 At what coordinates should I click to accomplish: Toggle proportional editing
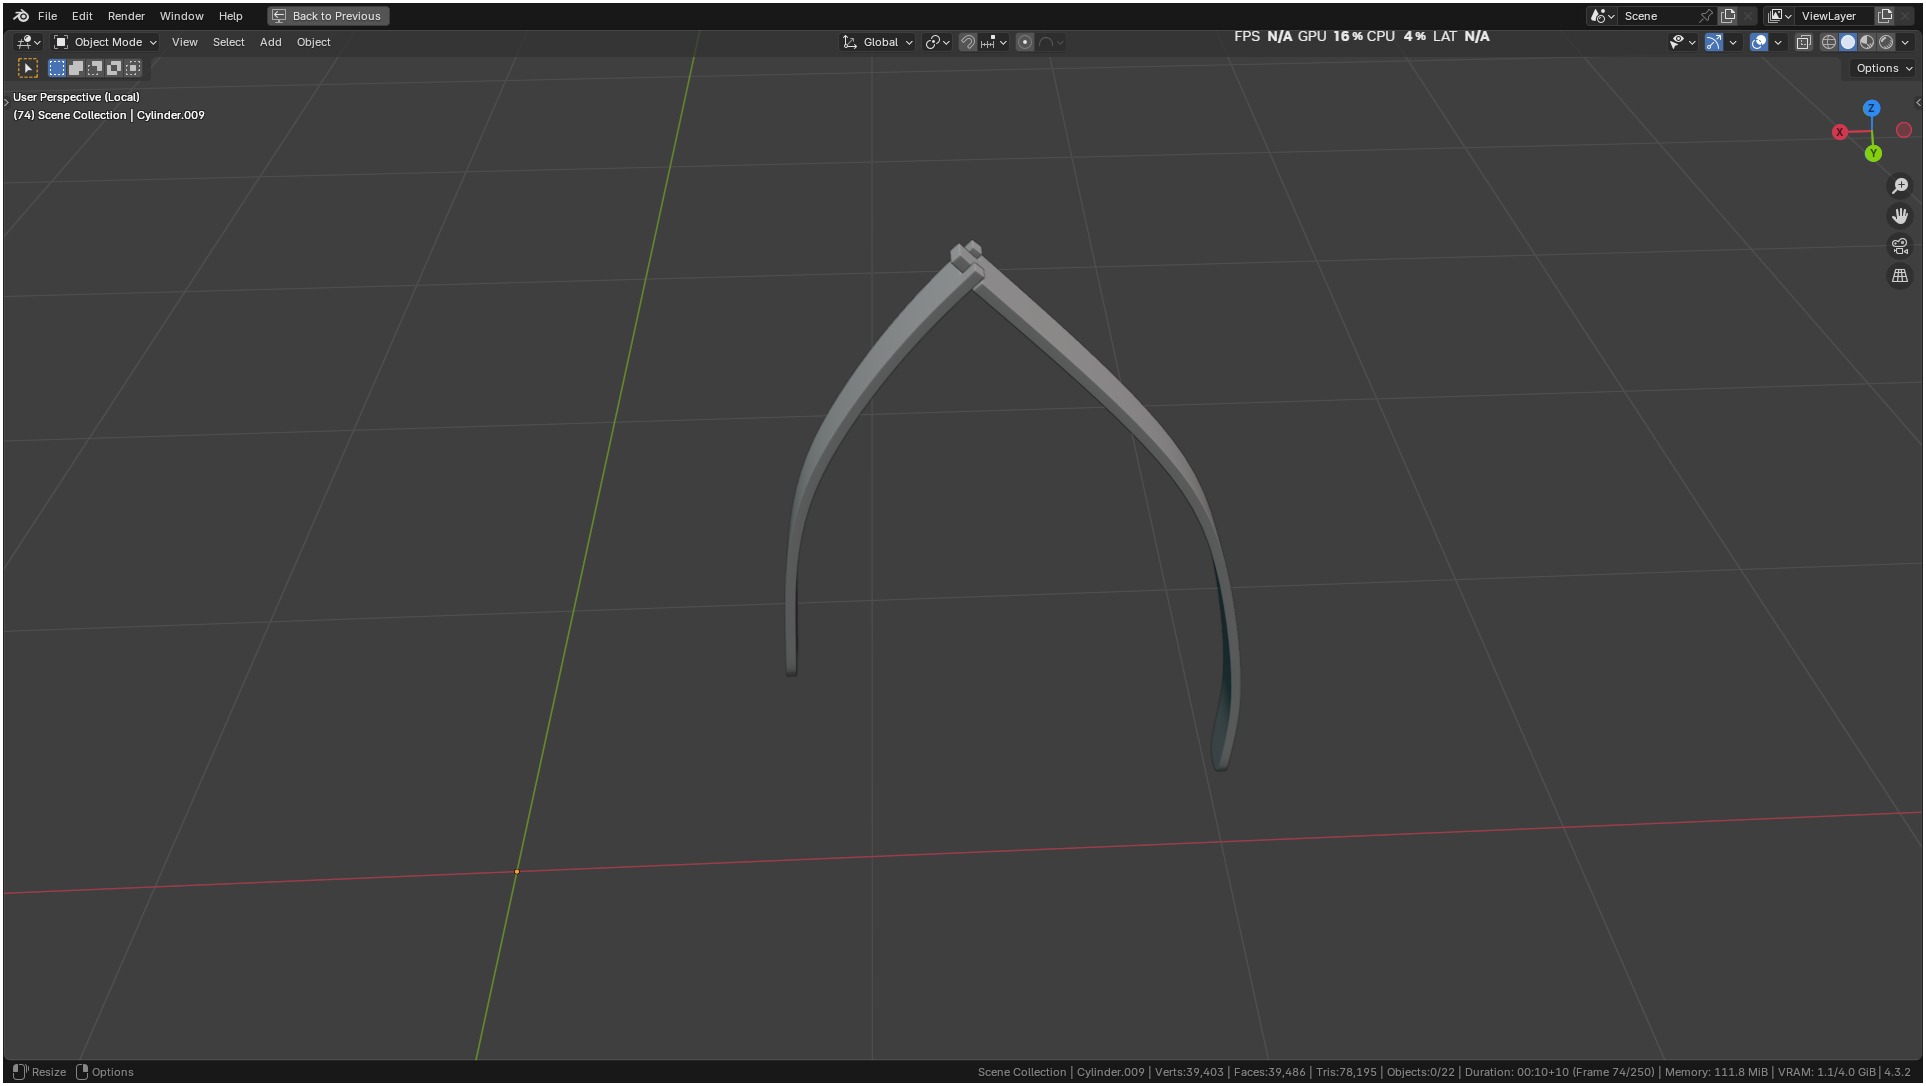tap(1025, 42)
